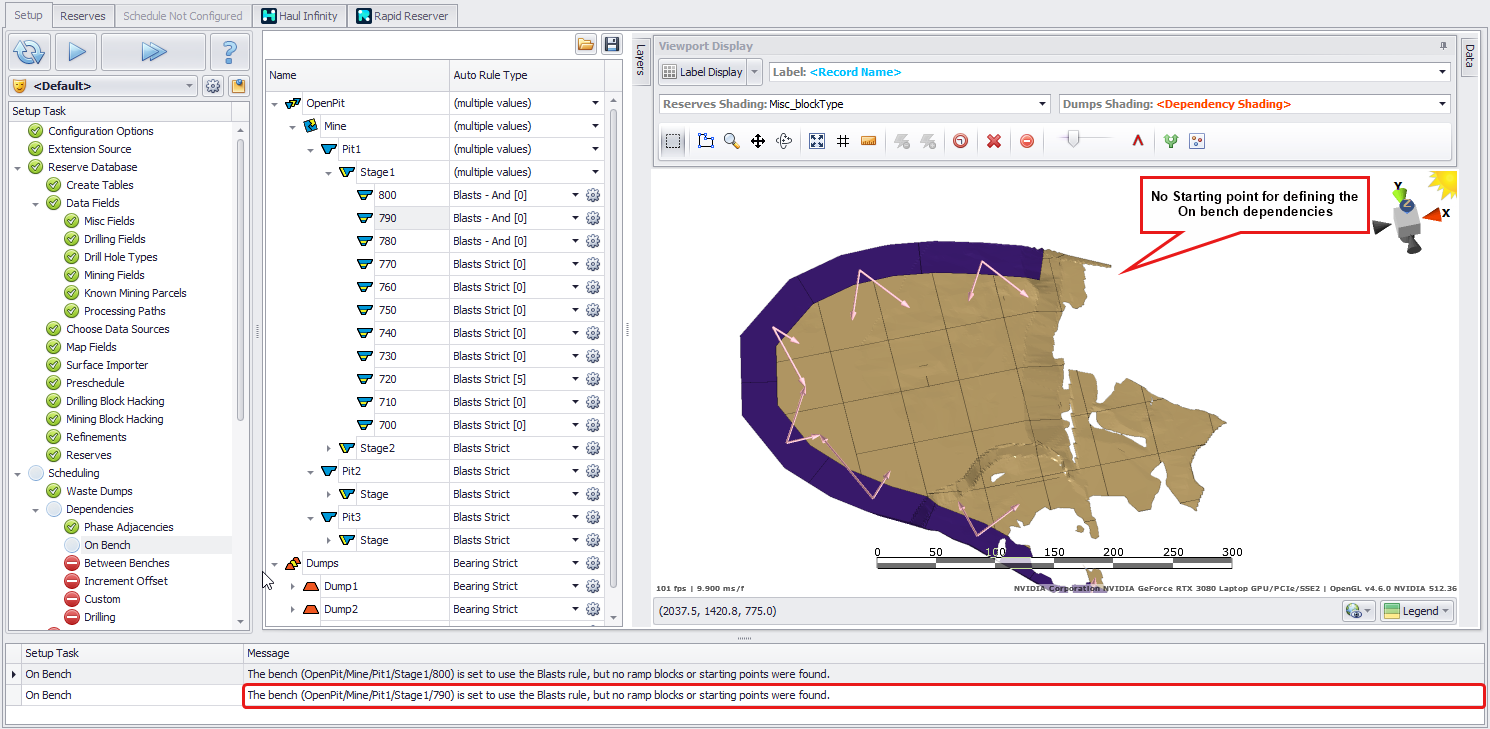Select the magnifier zoom tool in viewport
This screenshot has width=1490, height=729.
732,142
